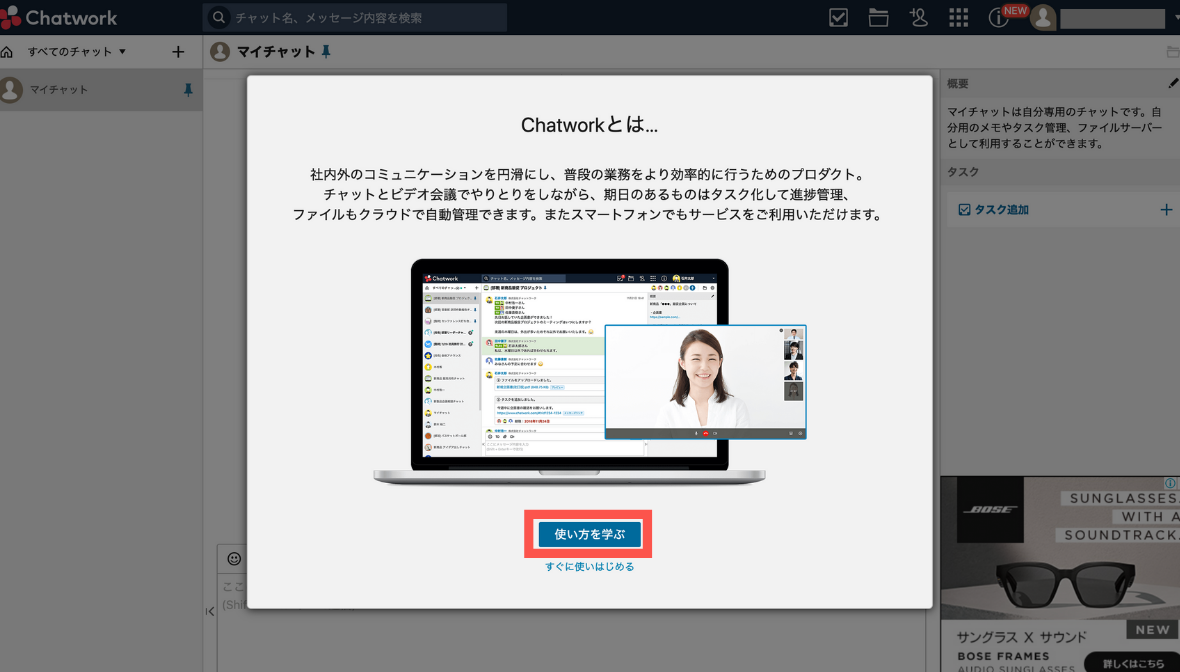Open the file management folder icon
Screen dimensions: 1180x672
(878, 17)
